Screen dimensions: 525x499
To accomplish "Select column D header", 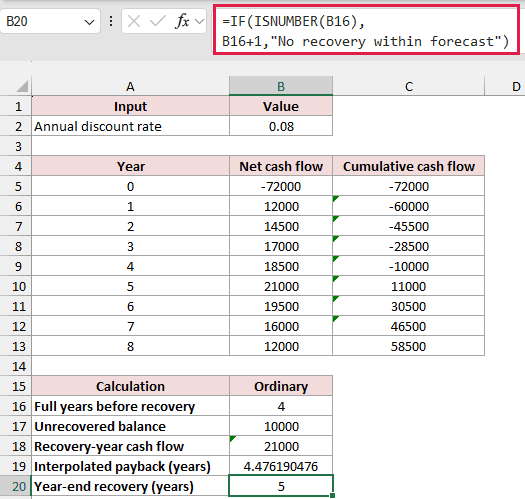I will [x=506, y=86].
